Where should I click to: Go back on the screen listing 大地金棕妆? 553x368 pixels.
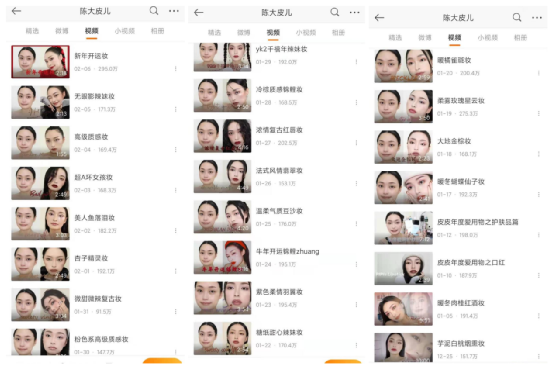click(x=379, y=18)
